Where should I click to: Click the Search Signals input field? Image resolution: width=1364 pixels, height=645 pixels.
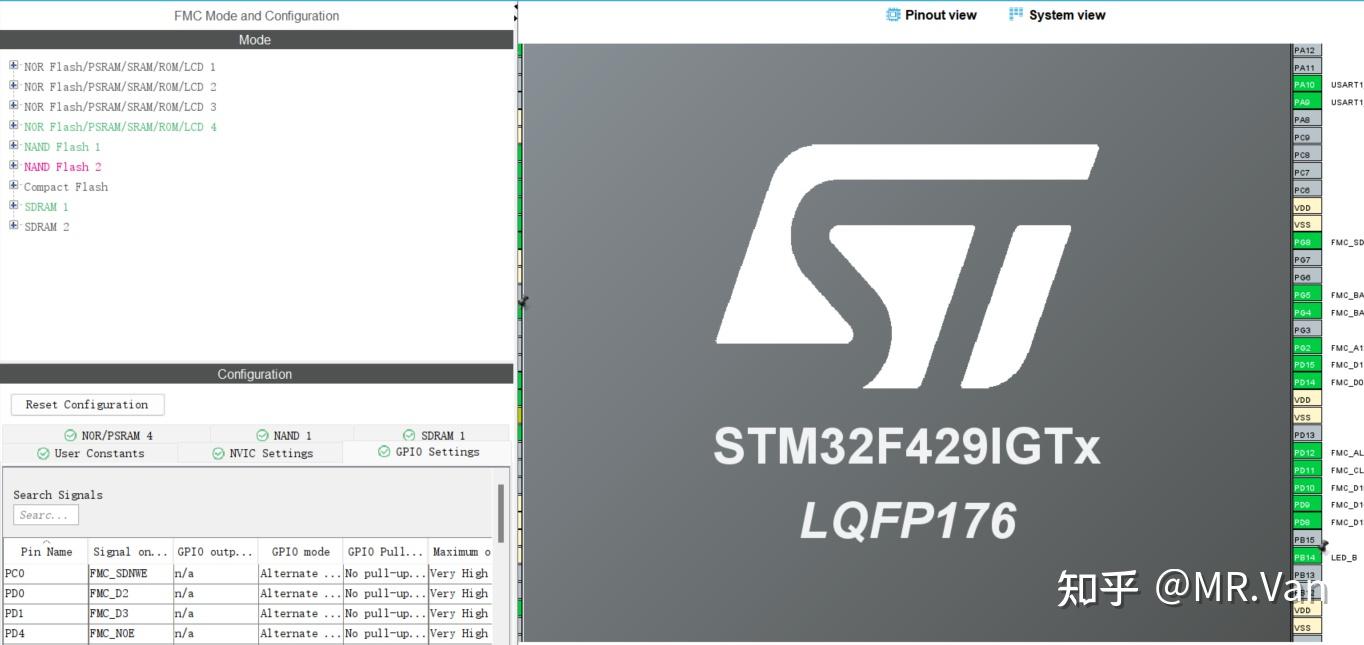tap(46, 514)
